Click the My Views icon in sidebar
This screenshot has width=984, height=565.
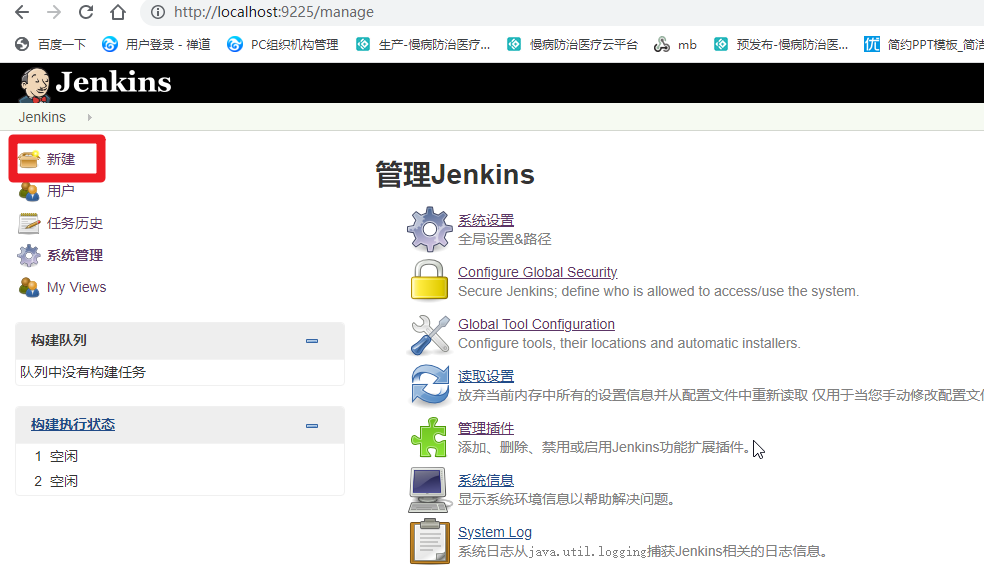coord(29,288)
